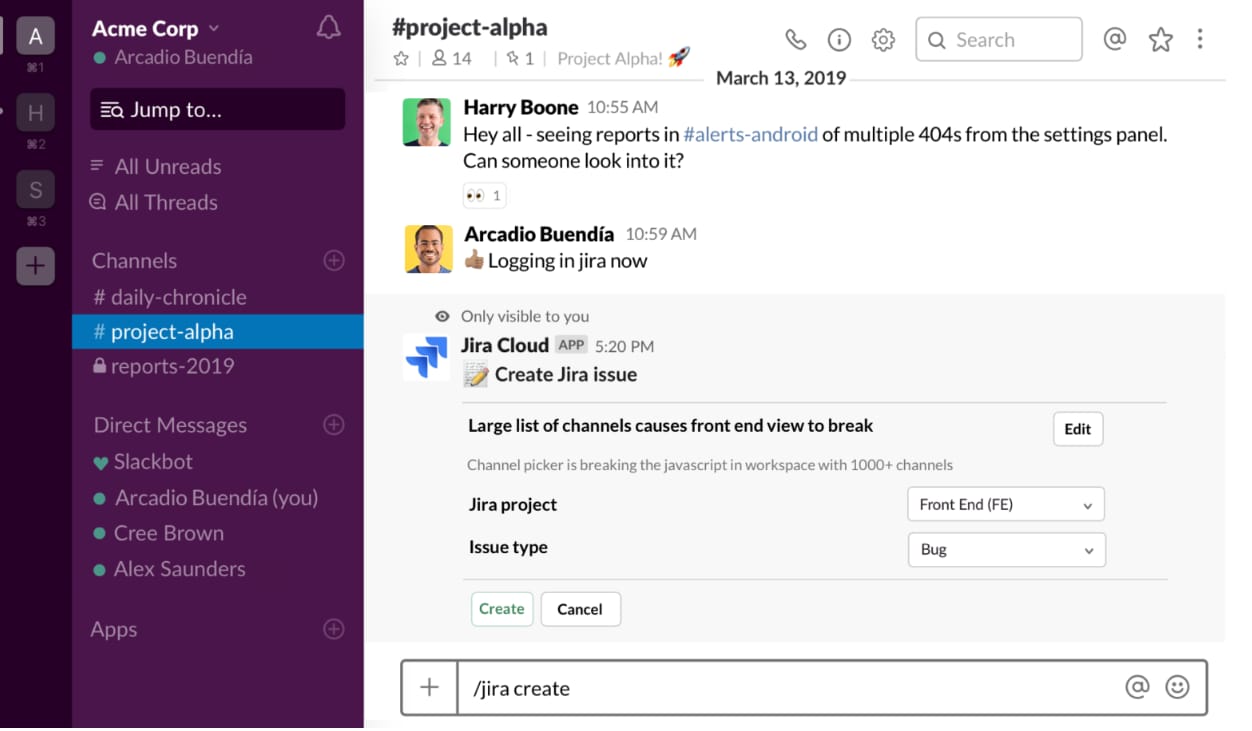The width and height of the screenshot is (1252, 731).
Task: Click the Channels section header
Action: 134,261
